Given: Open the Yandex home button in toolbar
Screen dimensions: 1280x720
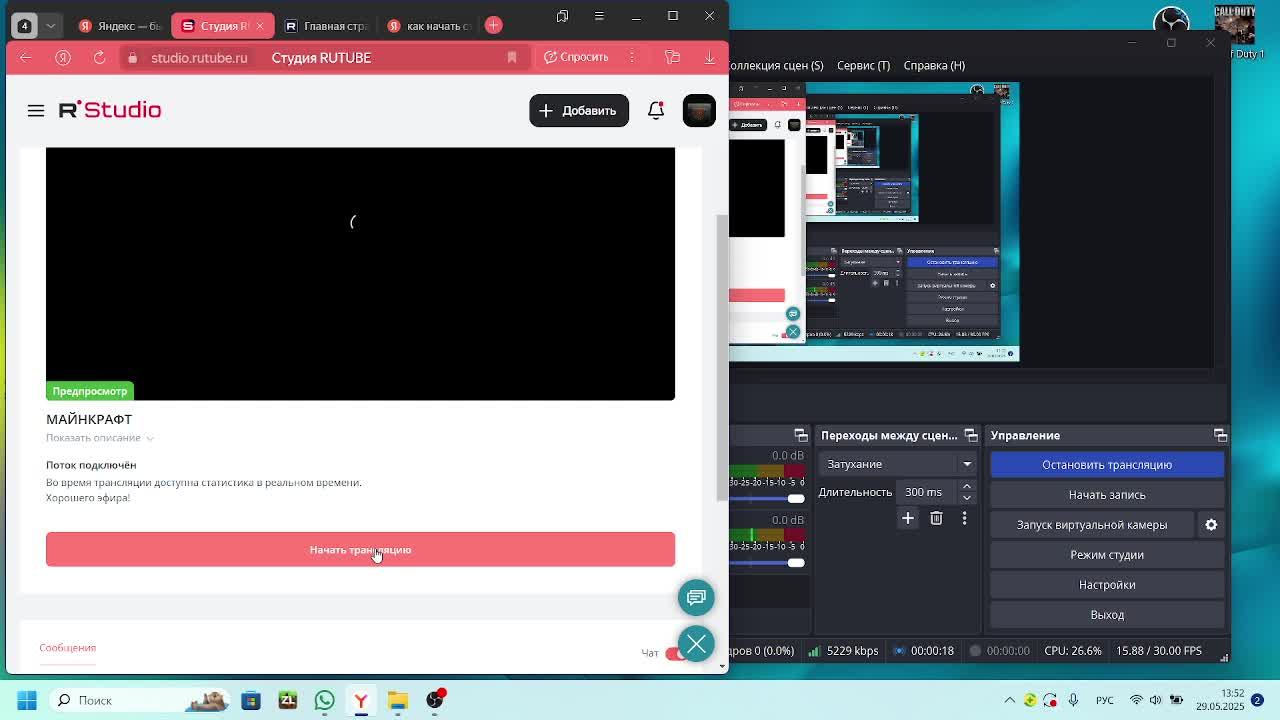Looking at the screenshot, I should click(x=63, y=58).
